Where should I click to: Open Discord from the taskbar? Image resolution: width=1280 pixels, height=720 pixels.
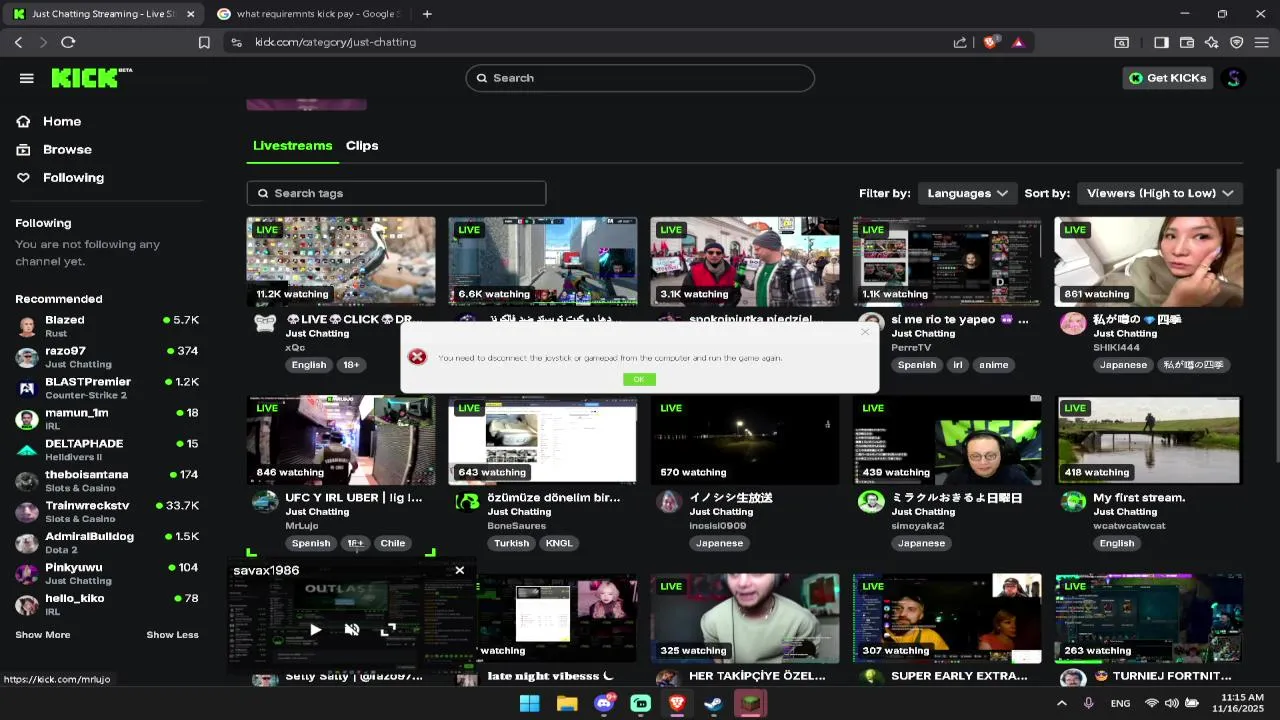pos(604,703)
